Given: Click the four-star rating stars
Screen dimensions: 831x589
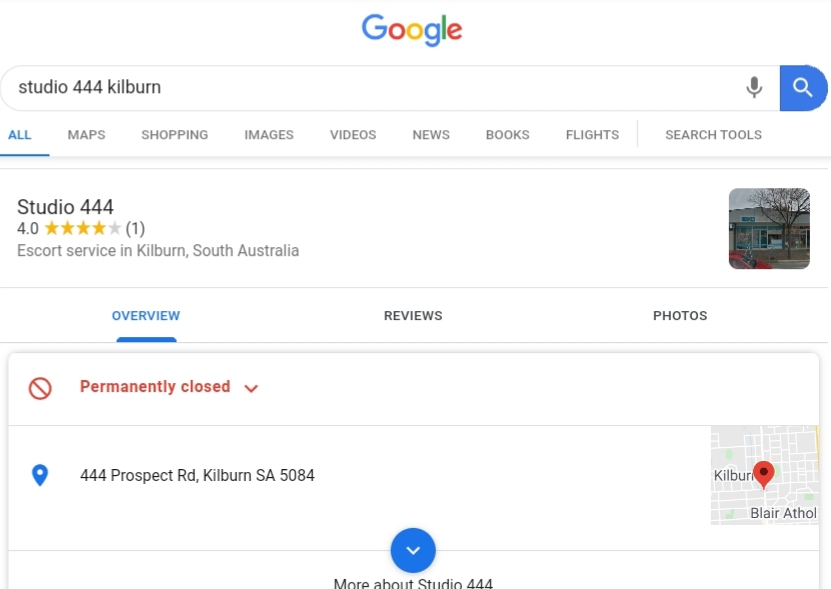Looking at the screenshot, I should point(83,228).
